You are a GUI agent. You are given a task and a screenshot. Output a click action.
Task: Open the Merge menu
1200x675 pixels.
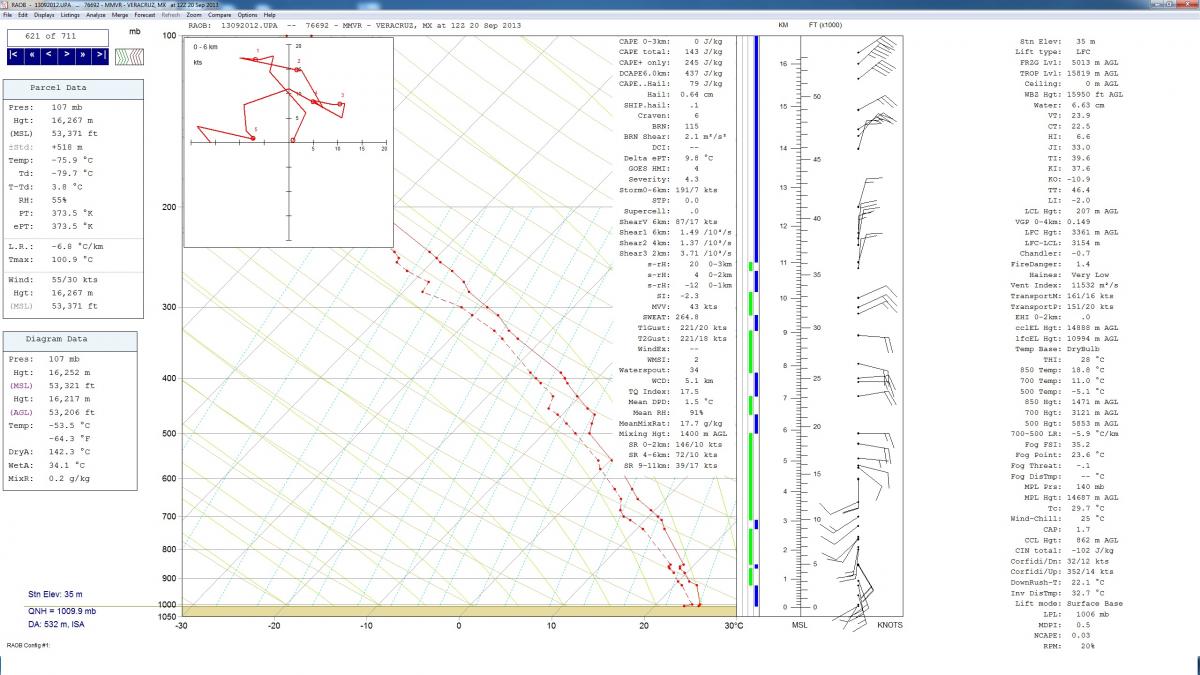(x=120, y=15)
